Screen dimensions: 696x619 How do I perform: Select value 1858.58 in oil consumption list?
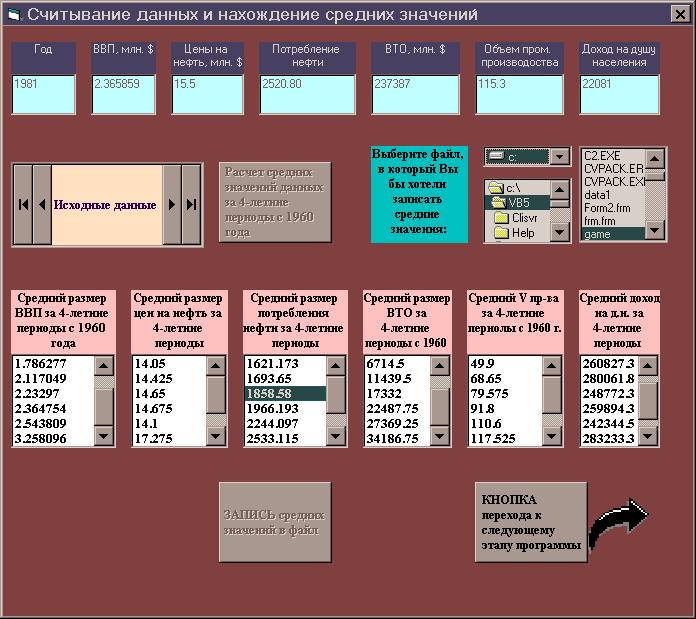point(285,394)
